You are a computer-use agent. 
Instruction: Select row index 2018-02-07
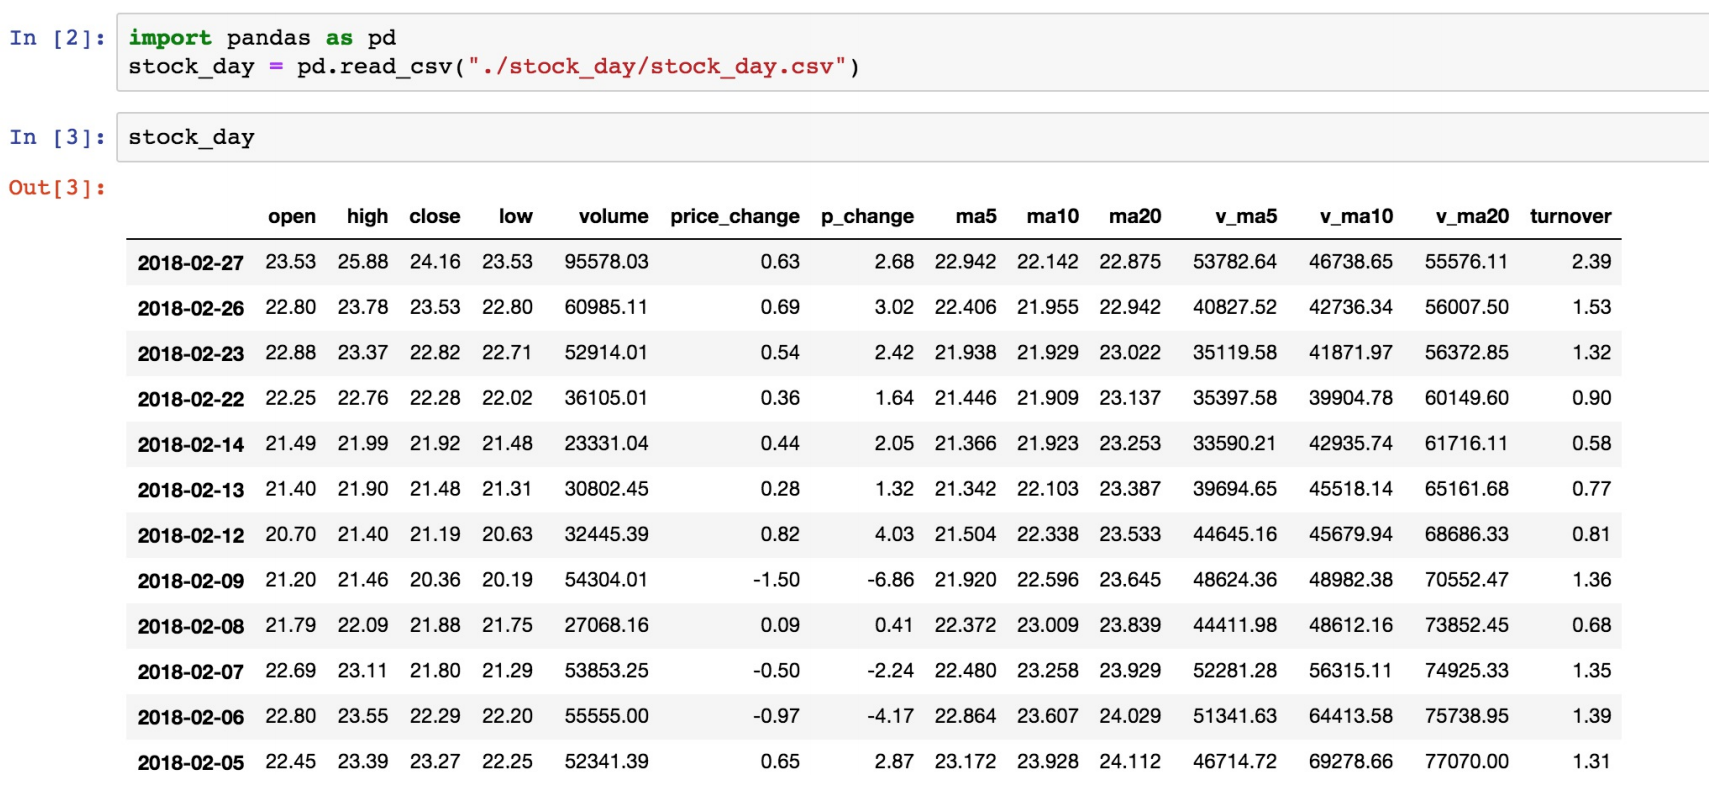pos(190,672)
